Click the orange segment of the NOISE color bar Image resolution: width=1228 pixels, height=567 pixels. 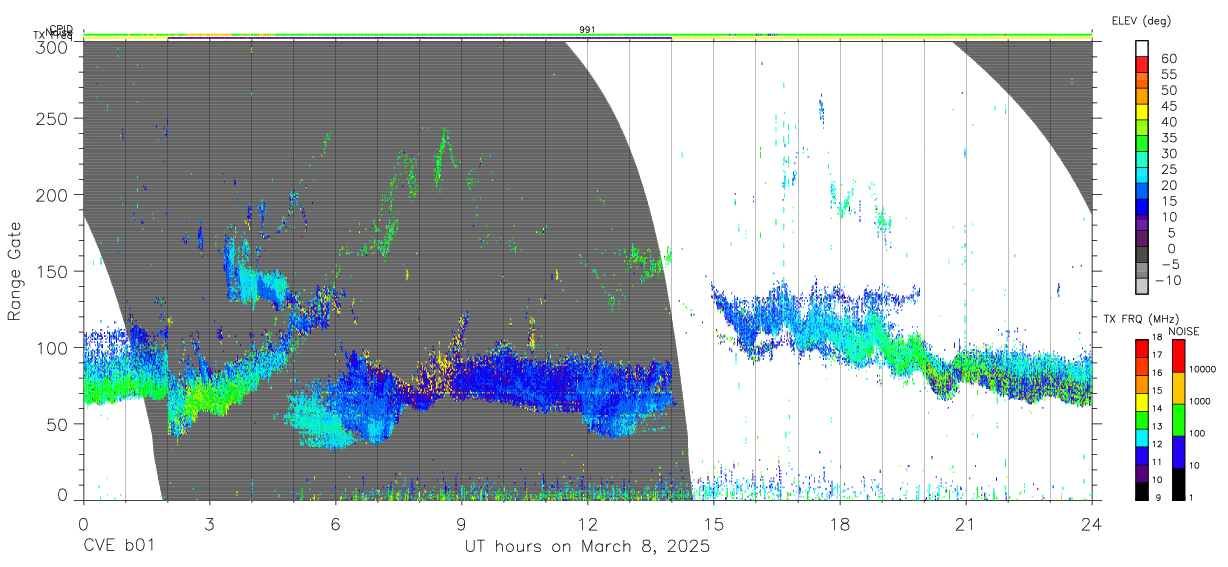click(x=1179, y=388)
